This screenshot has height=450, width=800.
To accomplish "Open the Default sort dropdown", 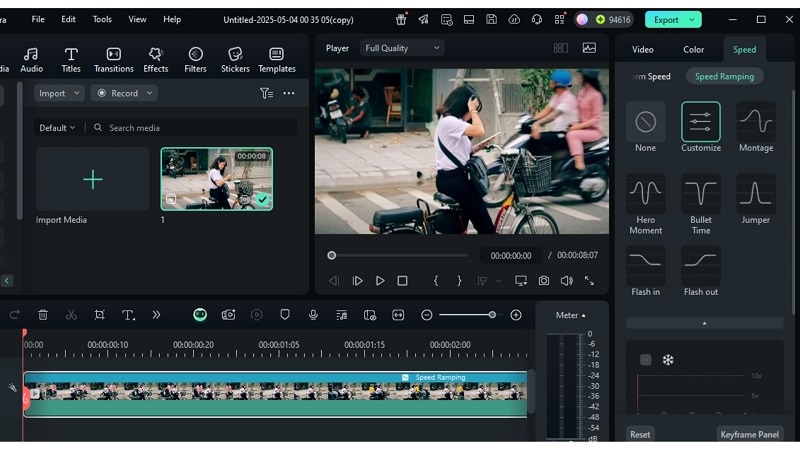I will click(57, 128).
